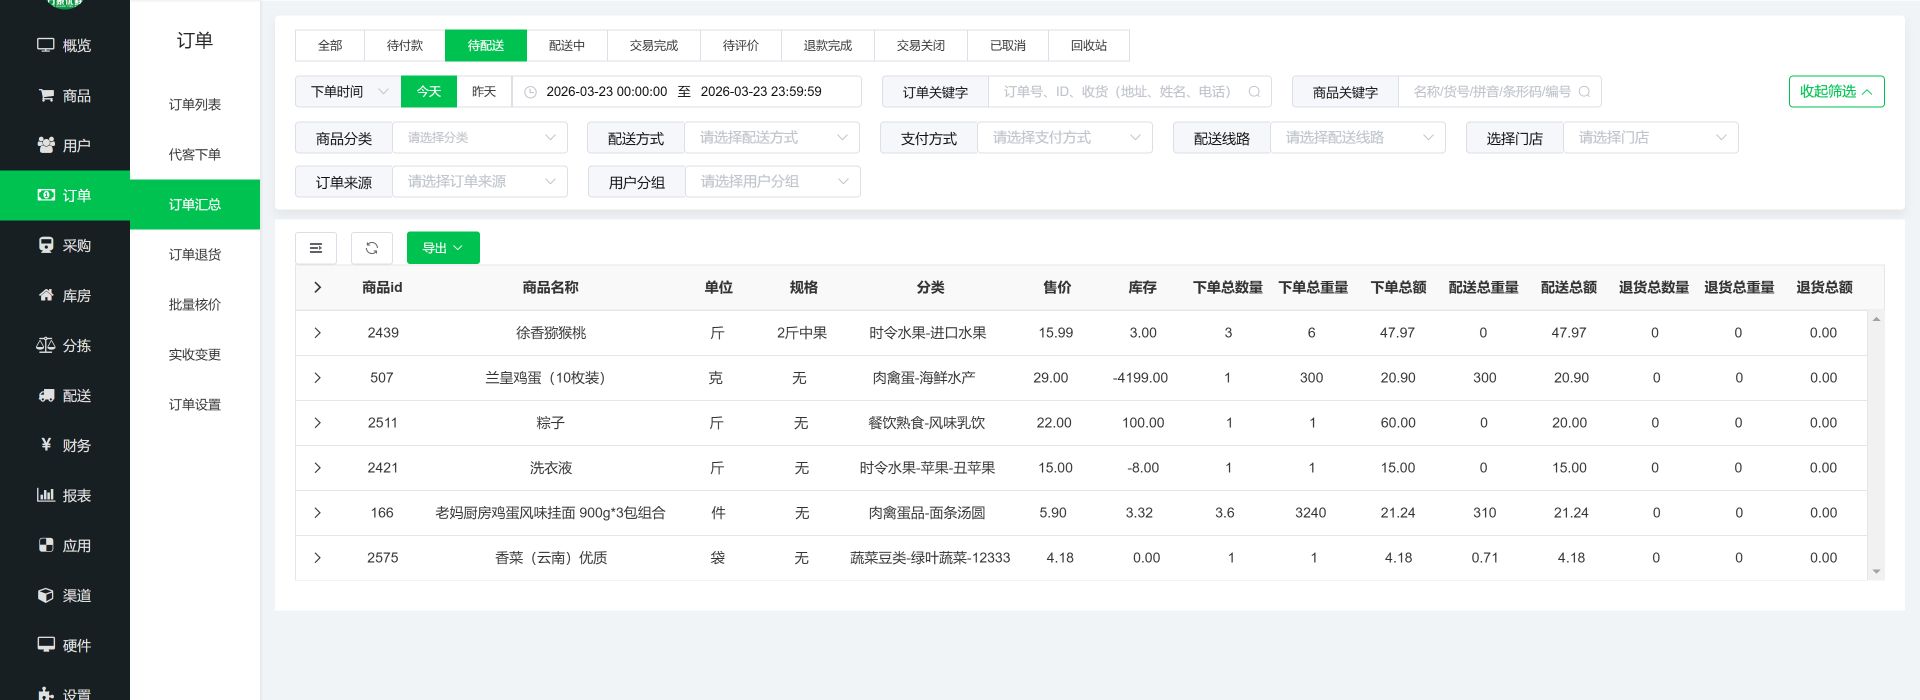Open the 下单时间 dropdown
This screenshot has height=700, width=1920.
point(348,91)
